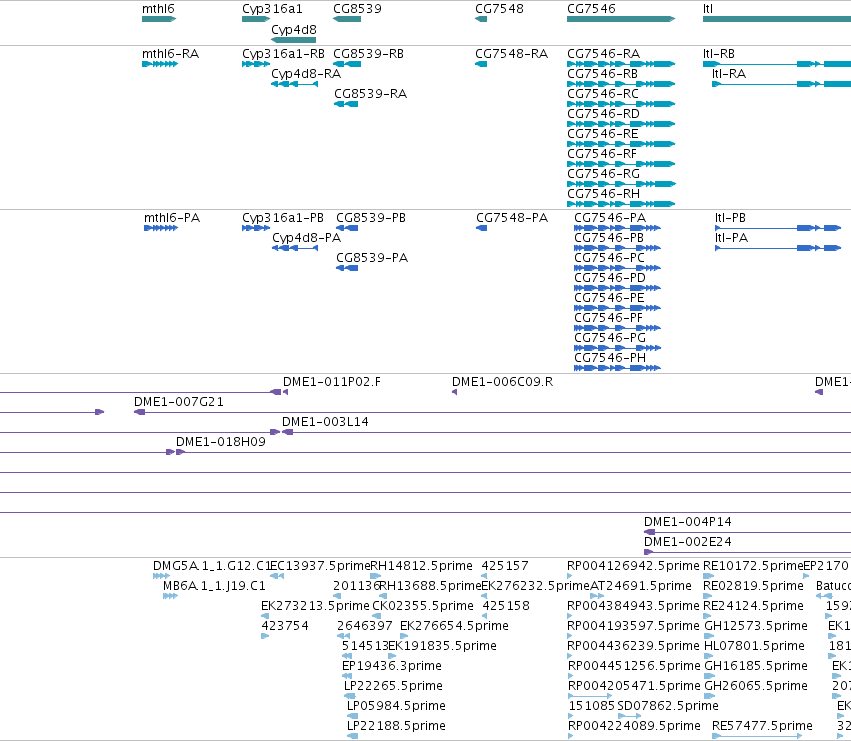Select protein mthl6-PA
851x741 pixels.
[161, 228]
